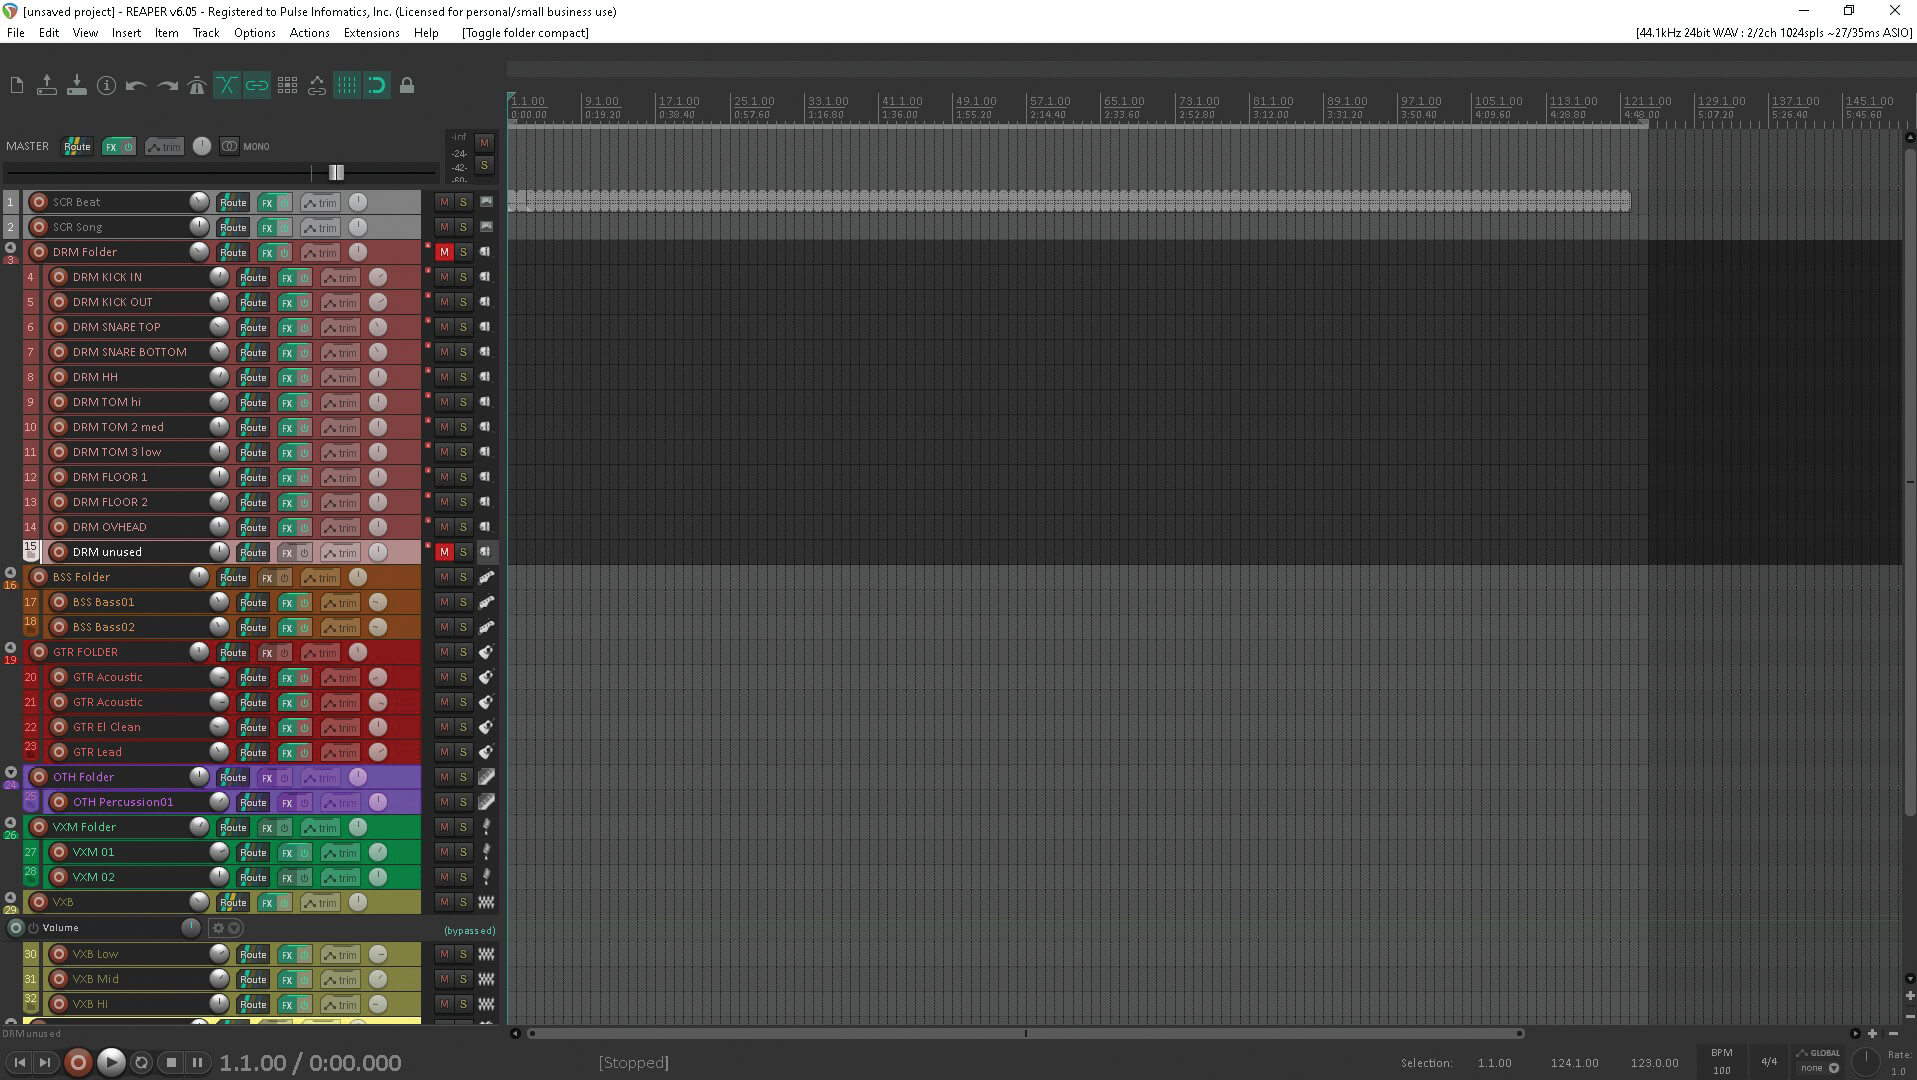Toggle the snap magnet icon
The height and width of the screenshot is (1080, 1917).
(x=377, y=85)
